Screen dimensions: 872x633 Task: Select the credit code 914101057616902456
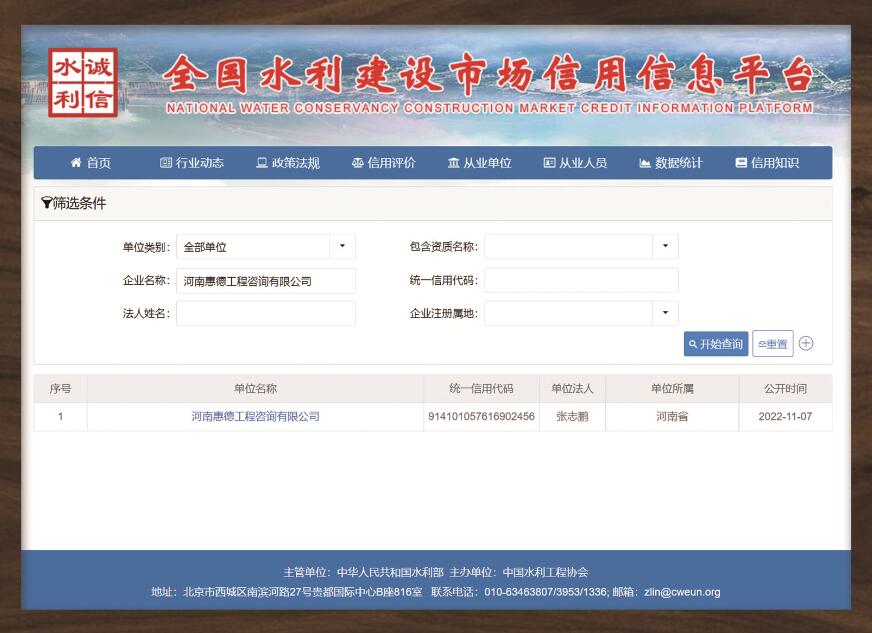click(x=481, y=416)
